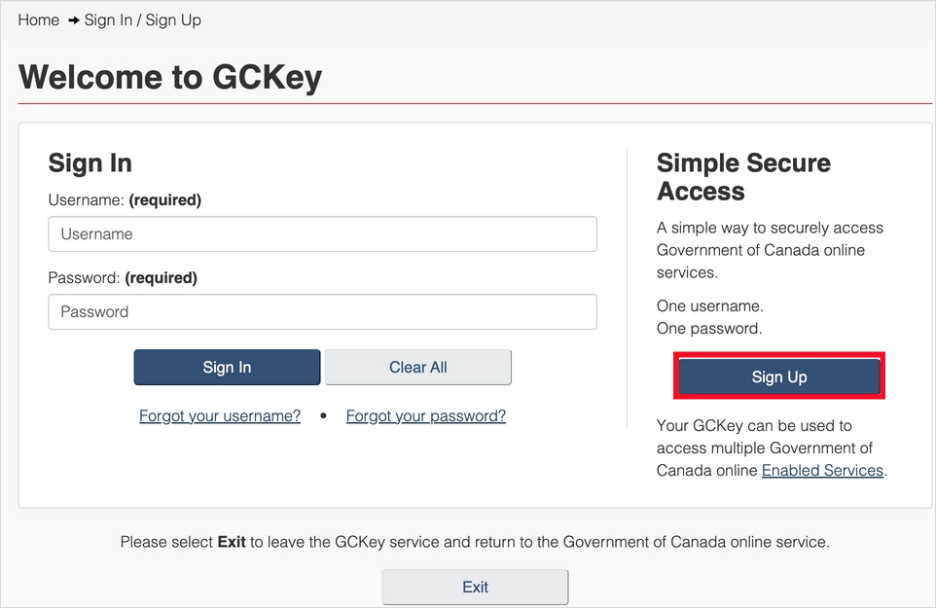Open the Enabled Services link
936x608 pixels.
pos(822,470)
